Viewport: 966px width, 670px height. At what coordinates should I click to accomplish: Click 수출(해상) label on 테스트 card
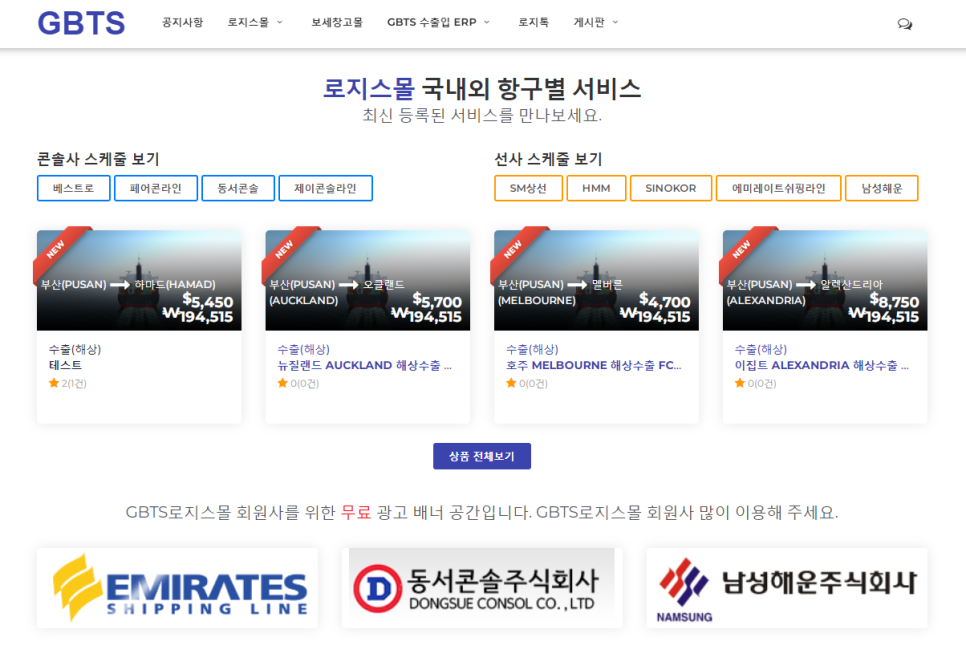(x=75, y=349)
